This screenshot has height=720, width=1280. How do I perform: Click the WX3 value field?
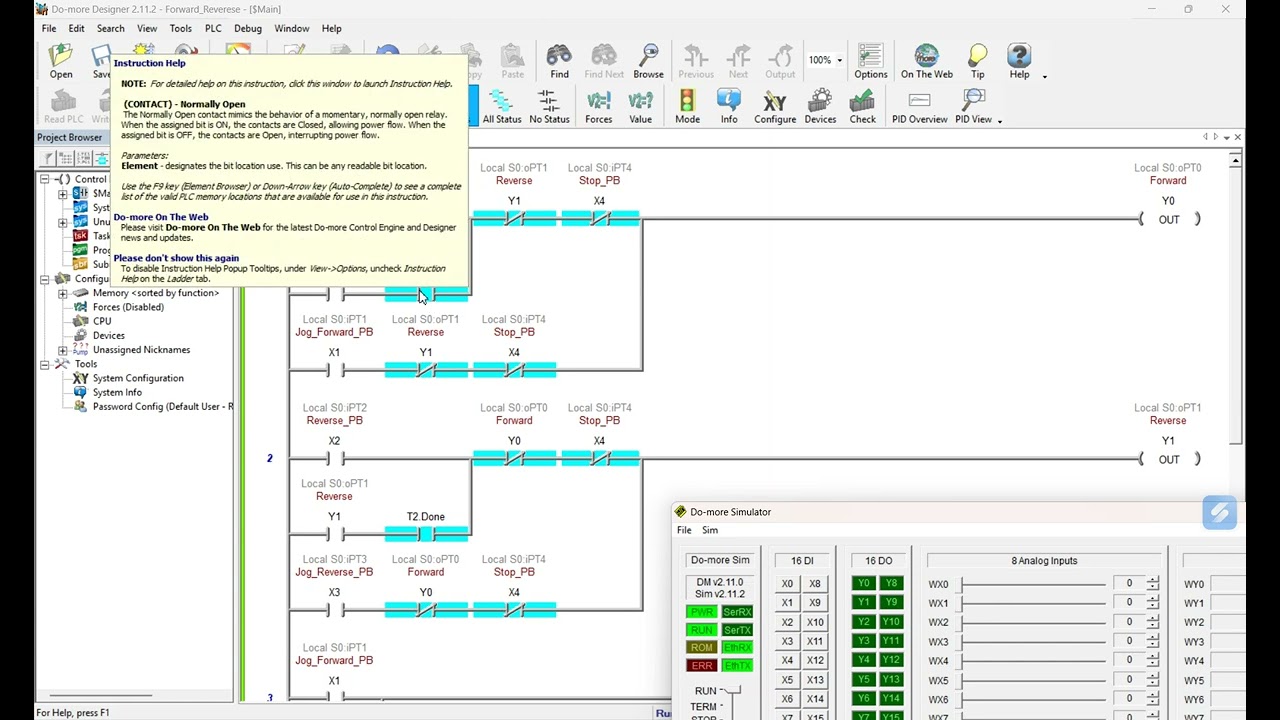[1129, 641]
